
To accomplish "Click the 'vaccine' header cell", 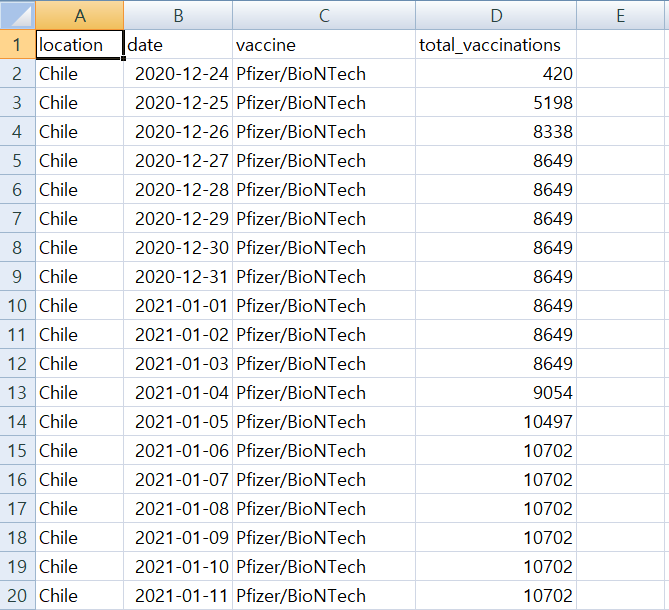I will click(324, 44).
